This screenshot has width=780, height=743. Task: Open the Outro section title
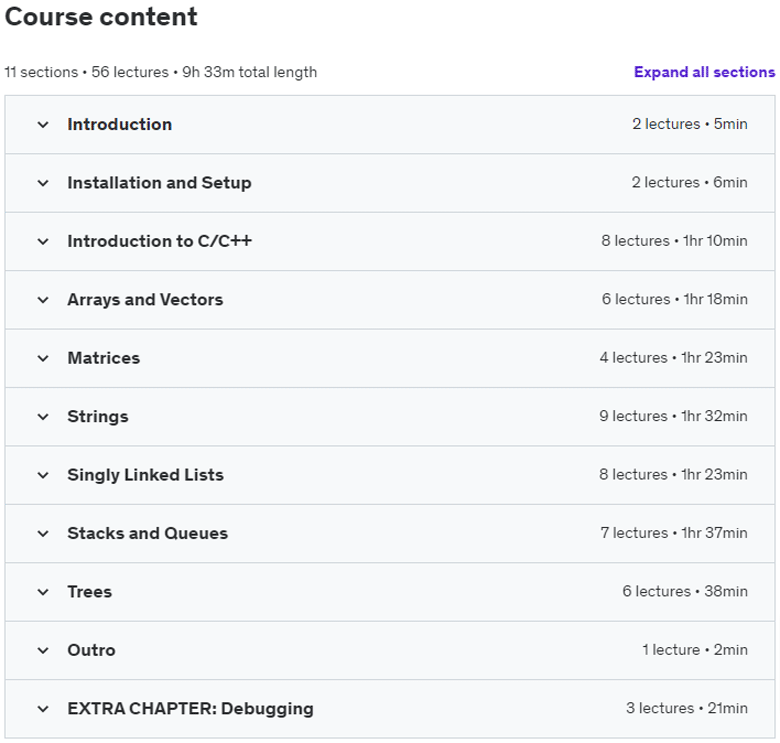coord(92,650)
